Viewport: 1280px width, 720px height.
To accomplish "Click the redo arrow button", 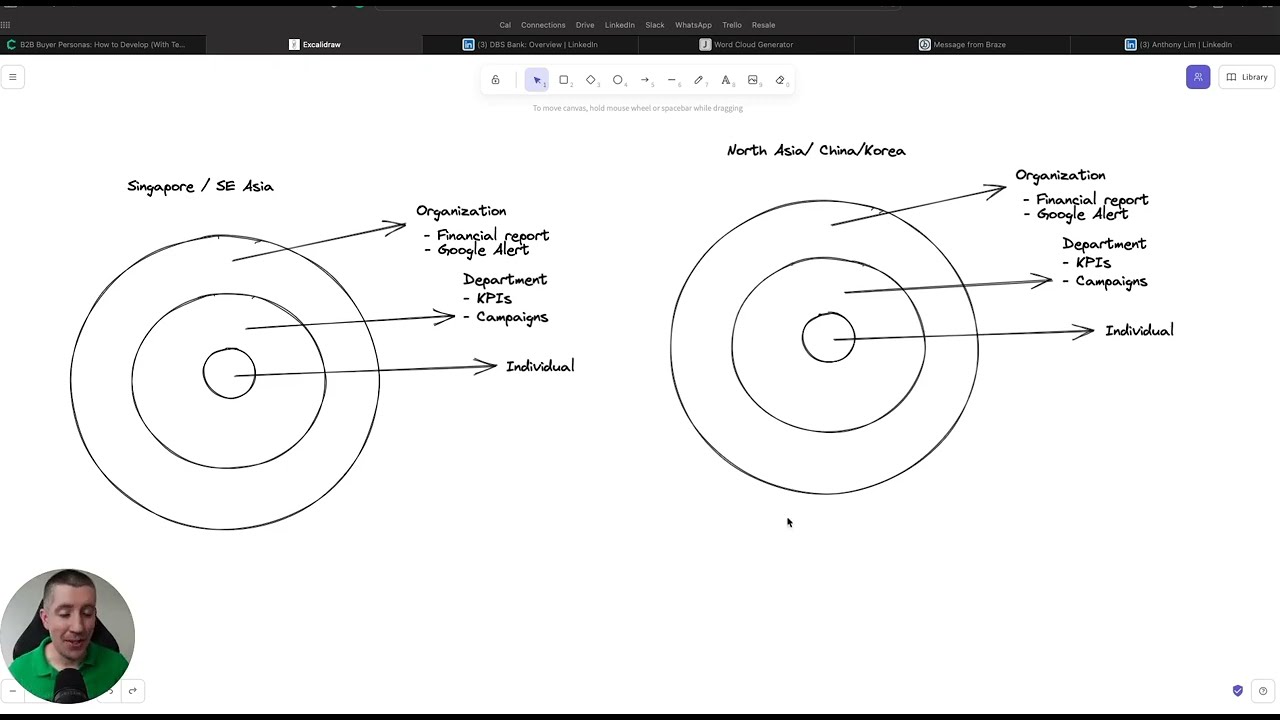I will tap(132, 691).
